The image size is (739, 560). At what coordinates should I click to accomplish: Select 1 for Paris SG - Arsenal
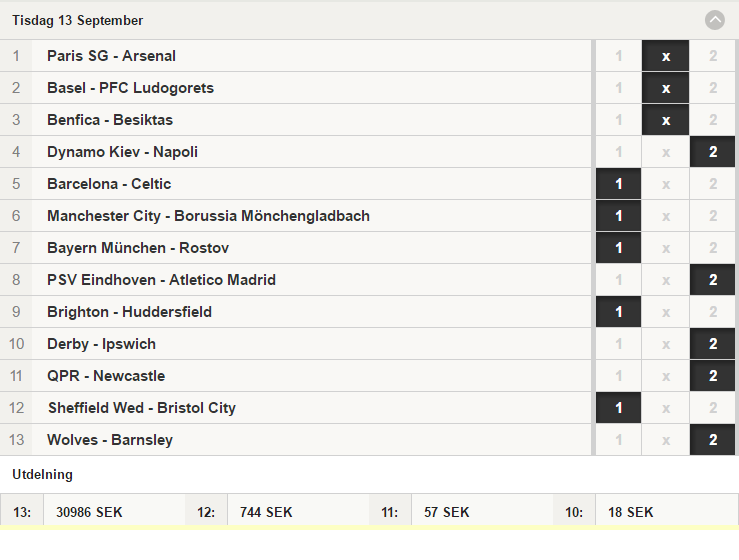coord(618,56)
